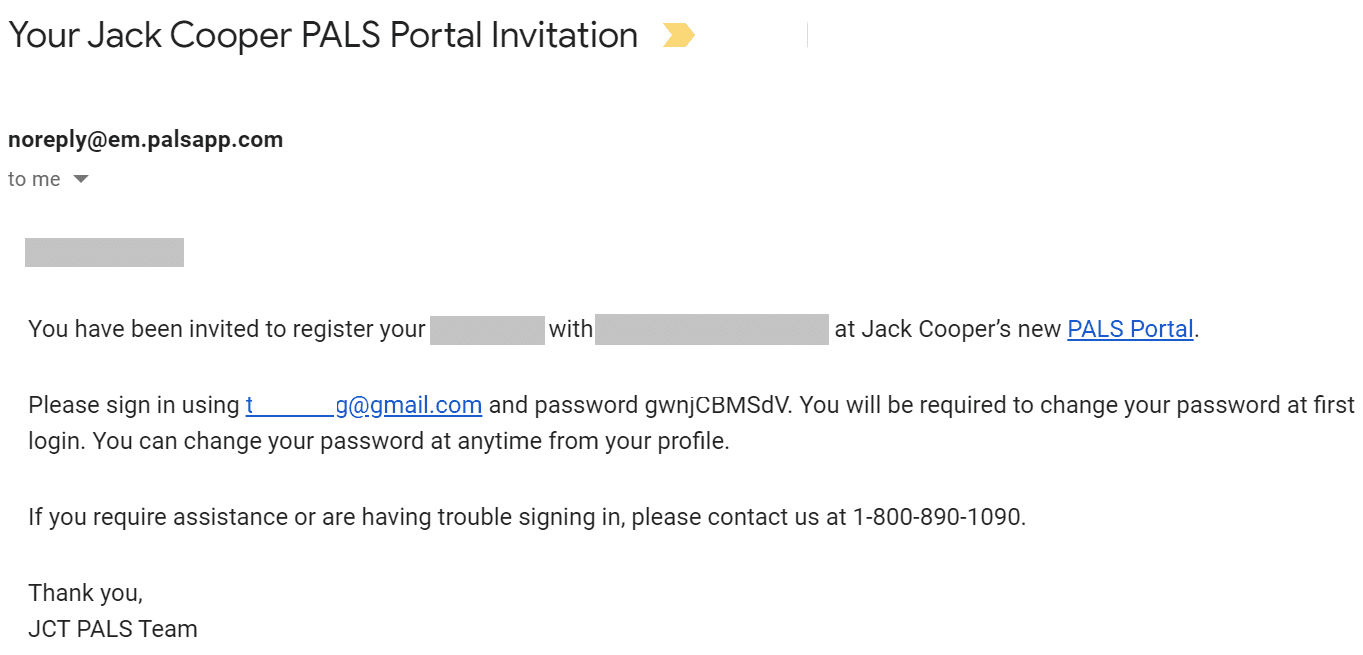Viewport: 1363px width, 655px height.
Task: Click the 'Please sign in using' text
Action: pos(134,405)
